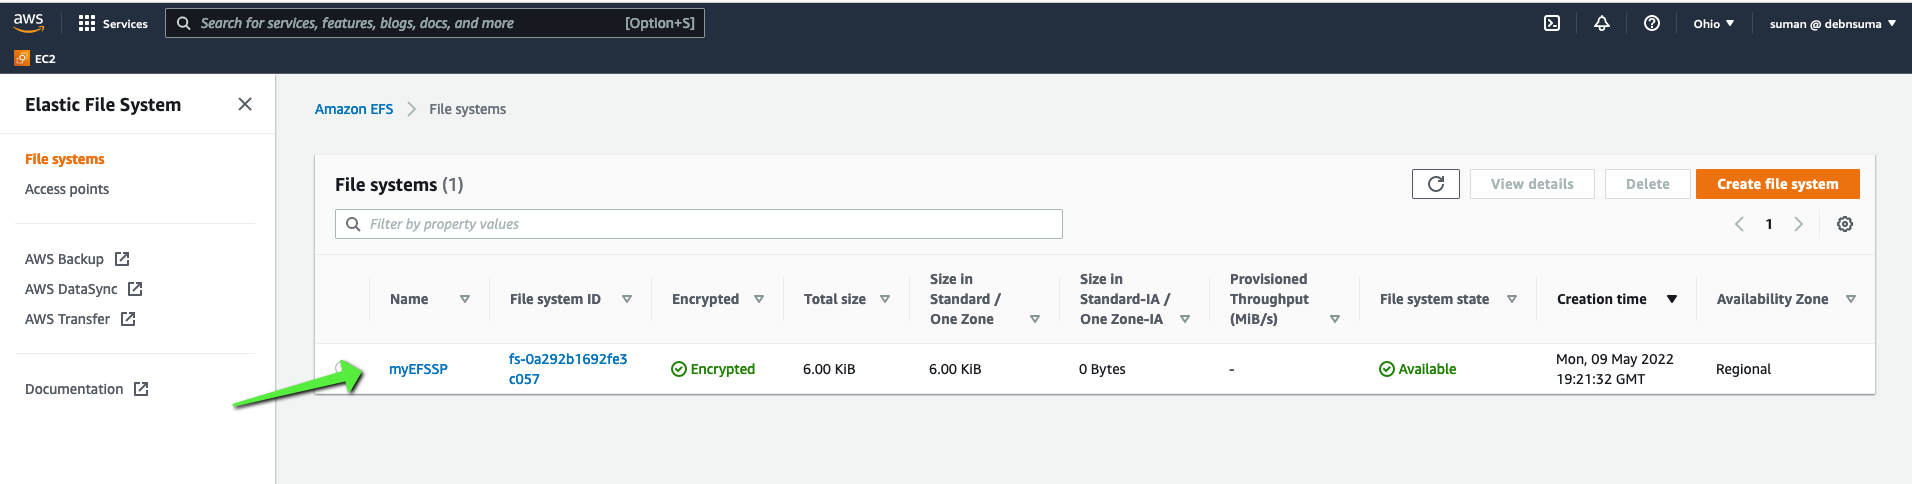Click the Create file system button
The width and height of the screenshot is (1912, 484).
(x=1778, y=184)
